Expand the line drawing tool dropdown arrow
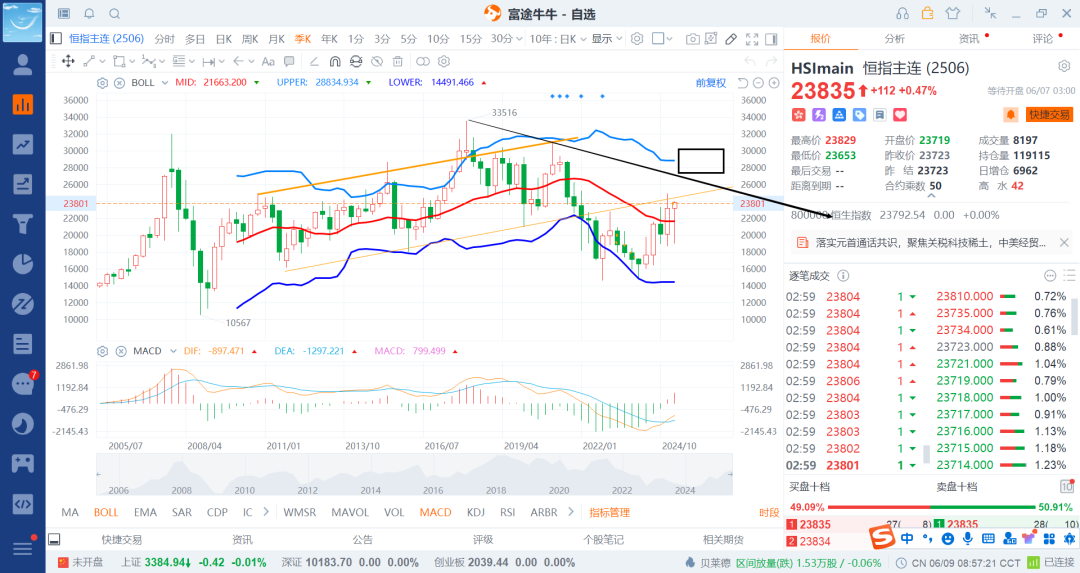This screenshot has height=573, width=1080. [x=101, y=61]
